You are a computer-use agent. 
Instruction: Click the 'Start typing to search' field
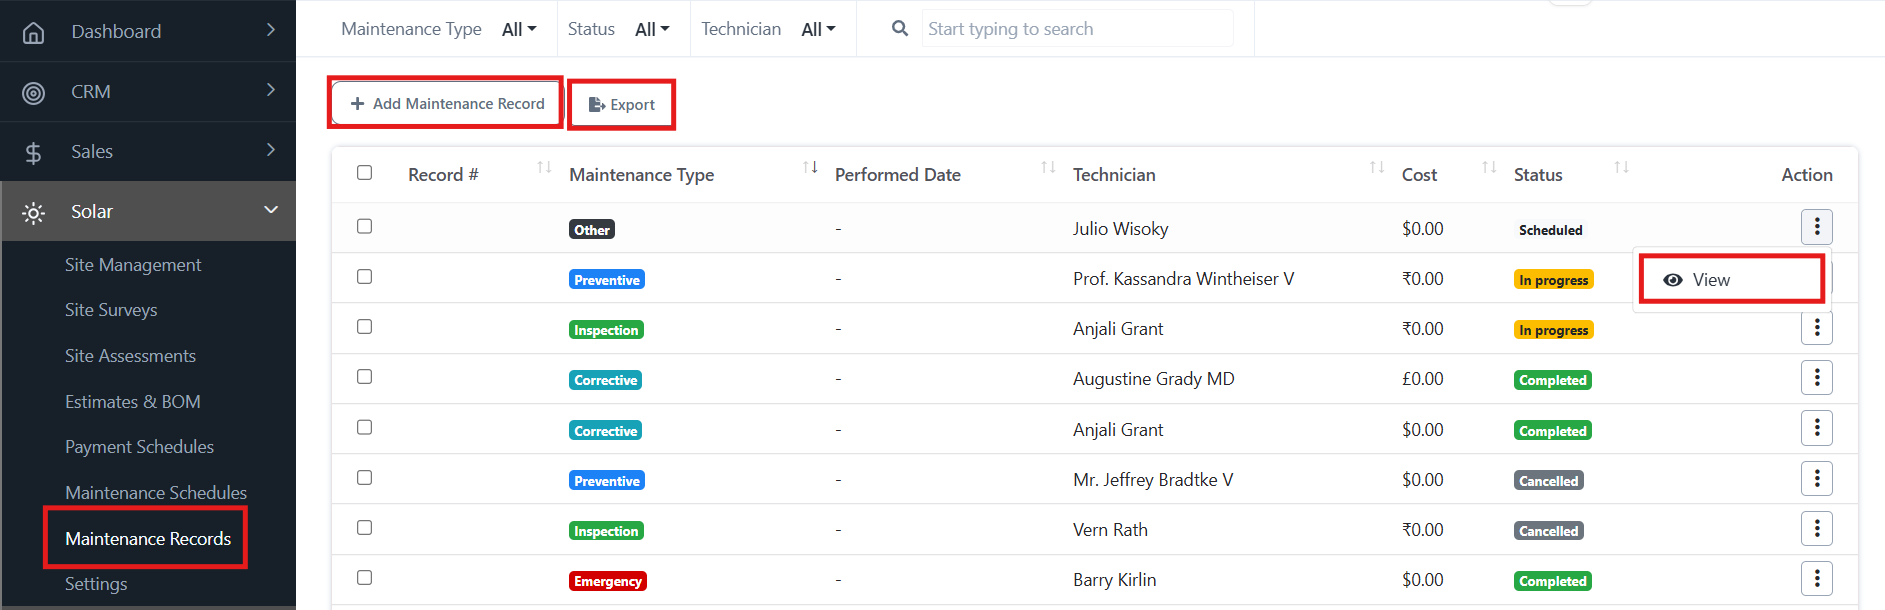[1076, 29]
